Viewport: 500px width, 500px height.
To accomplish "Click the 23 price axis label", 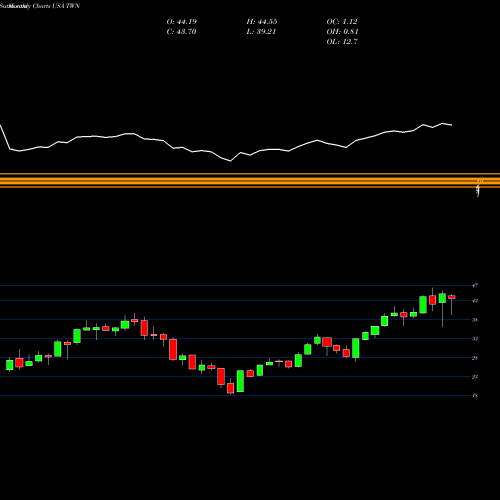I will [x=475, y=377].
